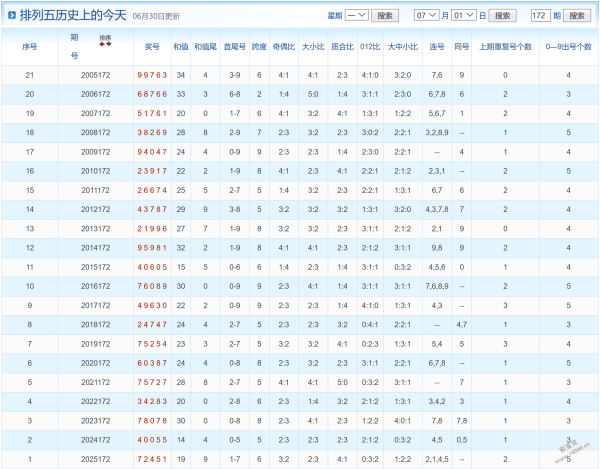Select issue number 2020172

pyautogui.click(x=95, y=363)
